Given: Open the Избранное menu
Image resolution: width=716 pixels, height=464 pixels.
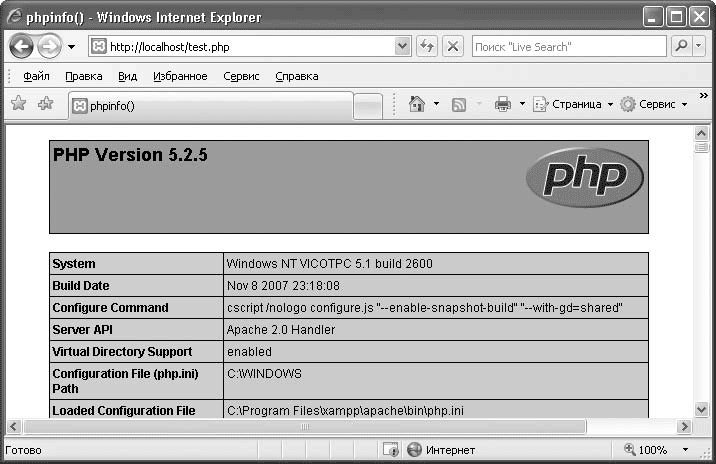Looking at the screenshot, I should click(x=180, y=76).
